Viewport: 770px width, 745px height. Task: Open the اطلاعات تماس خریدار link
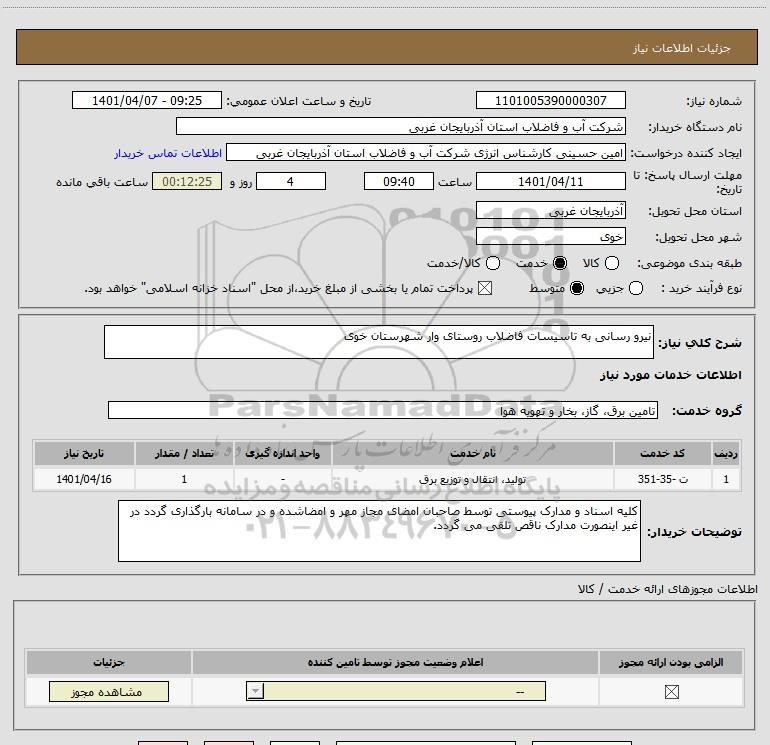point(168,153)
